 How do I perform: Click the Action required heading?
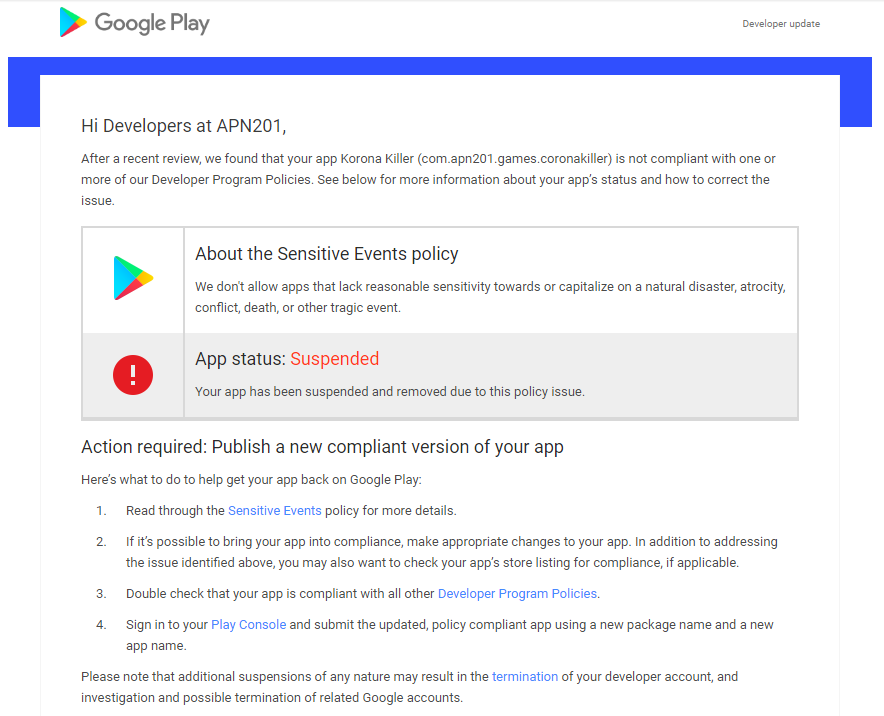point(322,447)
